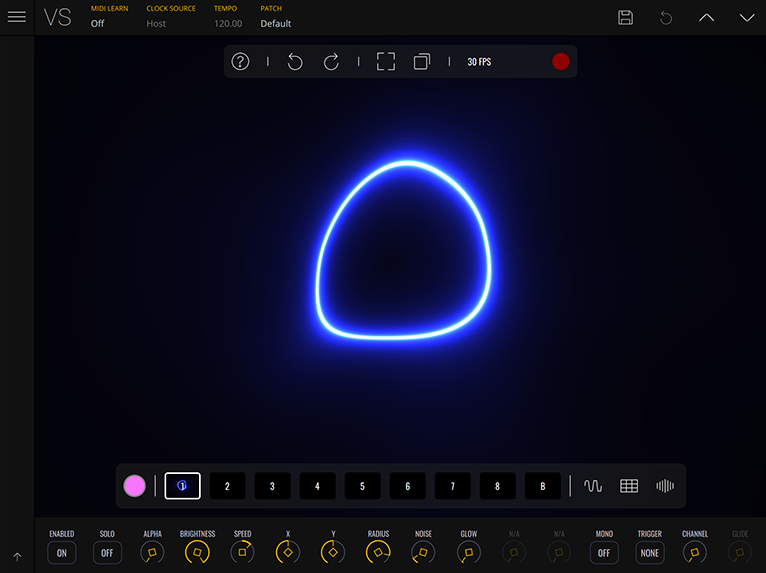This screenshot has height=573, width=766.
Task: Open the waveform modulation view
Action: 593,486
